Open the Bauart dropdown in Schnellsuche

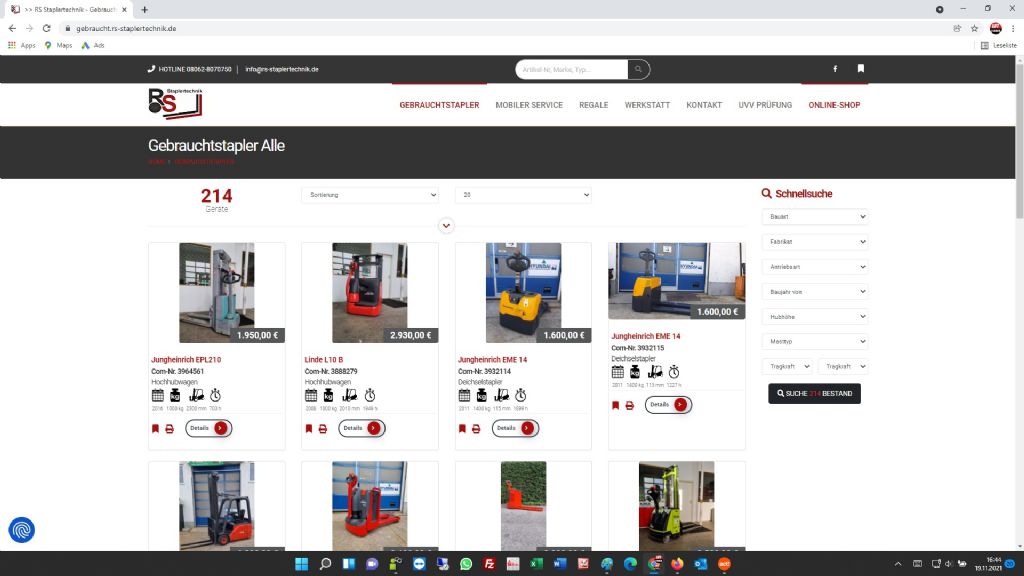coord(815,216)
